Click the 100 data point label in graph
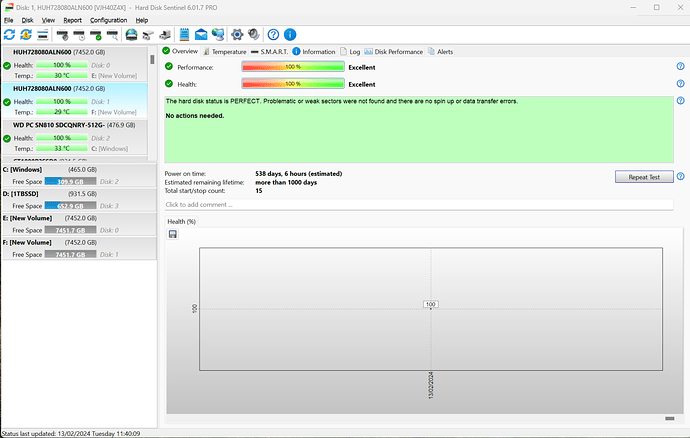Screen dimensions: 690x438 point(430,304)
